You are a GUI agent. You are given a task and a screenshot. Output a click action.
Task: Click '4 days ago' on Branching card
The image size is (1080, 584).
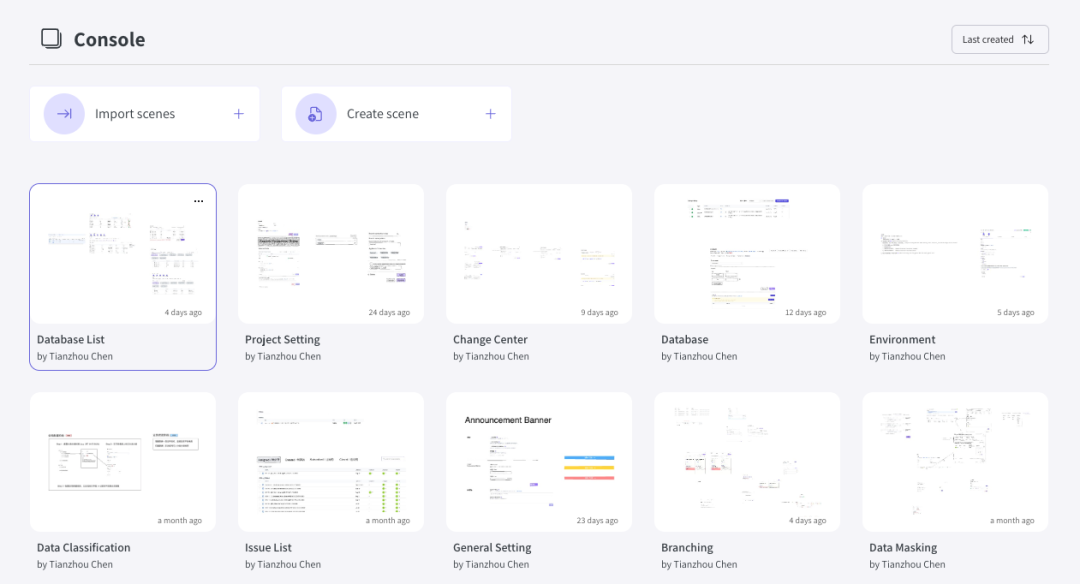click(x=807, y=520)
